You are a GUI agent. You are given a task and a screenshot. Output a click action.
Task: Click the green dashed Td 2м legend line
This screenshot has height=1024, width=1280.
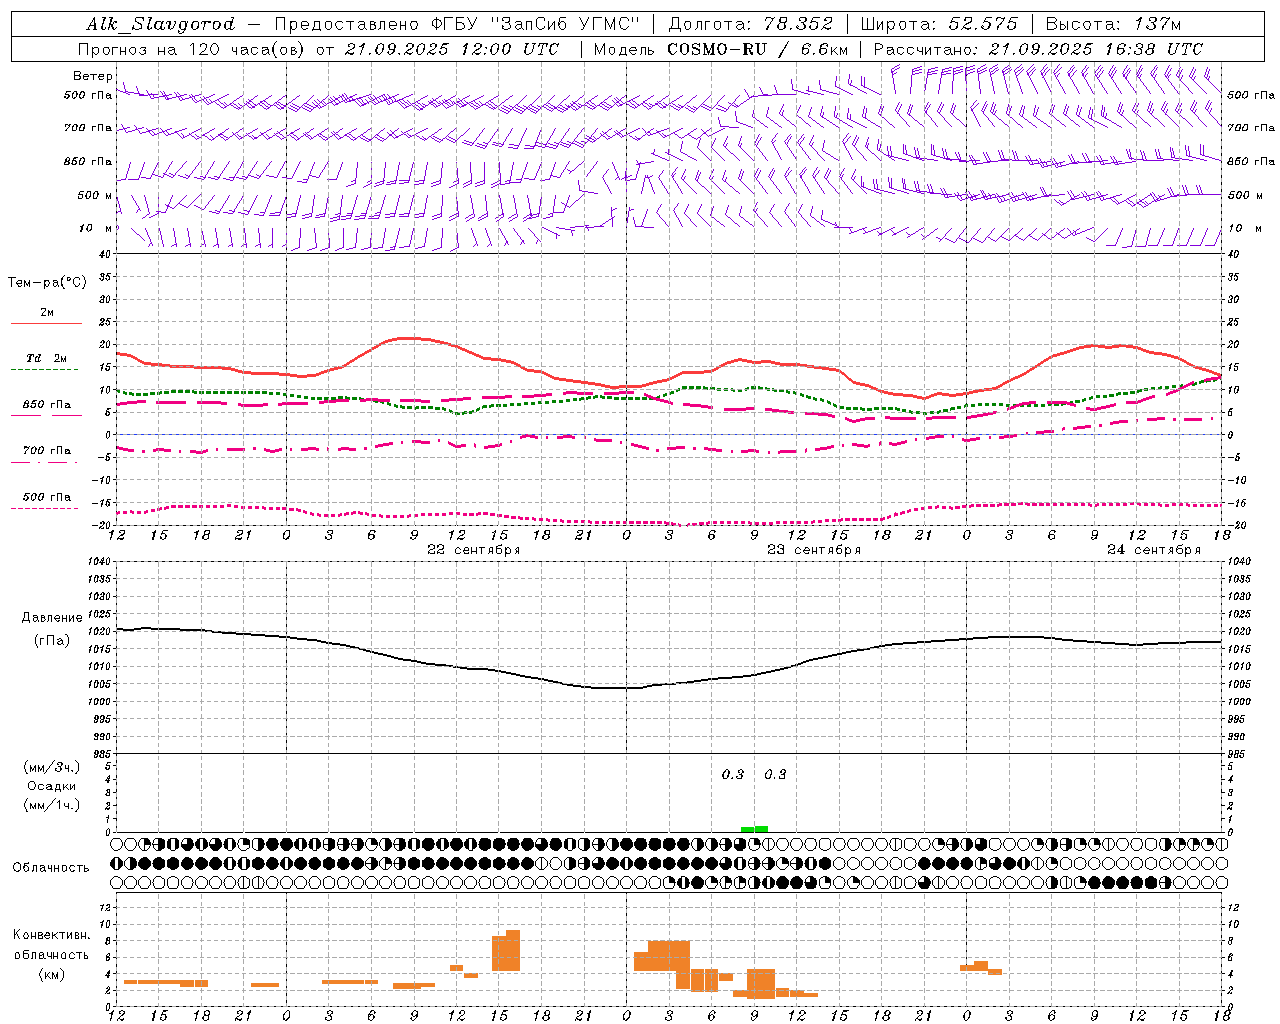[x=44, y=369]
